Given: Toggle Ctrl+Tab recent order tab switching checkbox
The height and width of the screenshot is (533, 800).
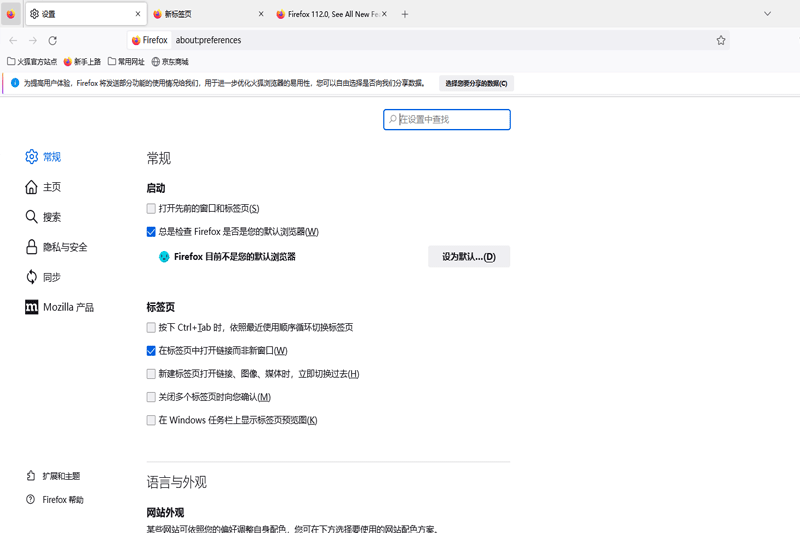Looking at the screenshot, I should 151,328.
